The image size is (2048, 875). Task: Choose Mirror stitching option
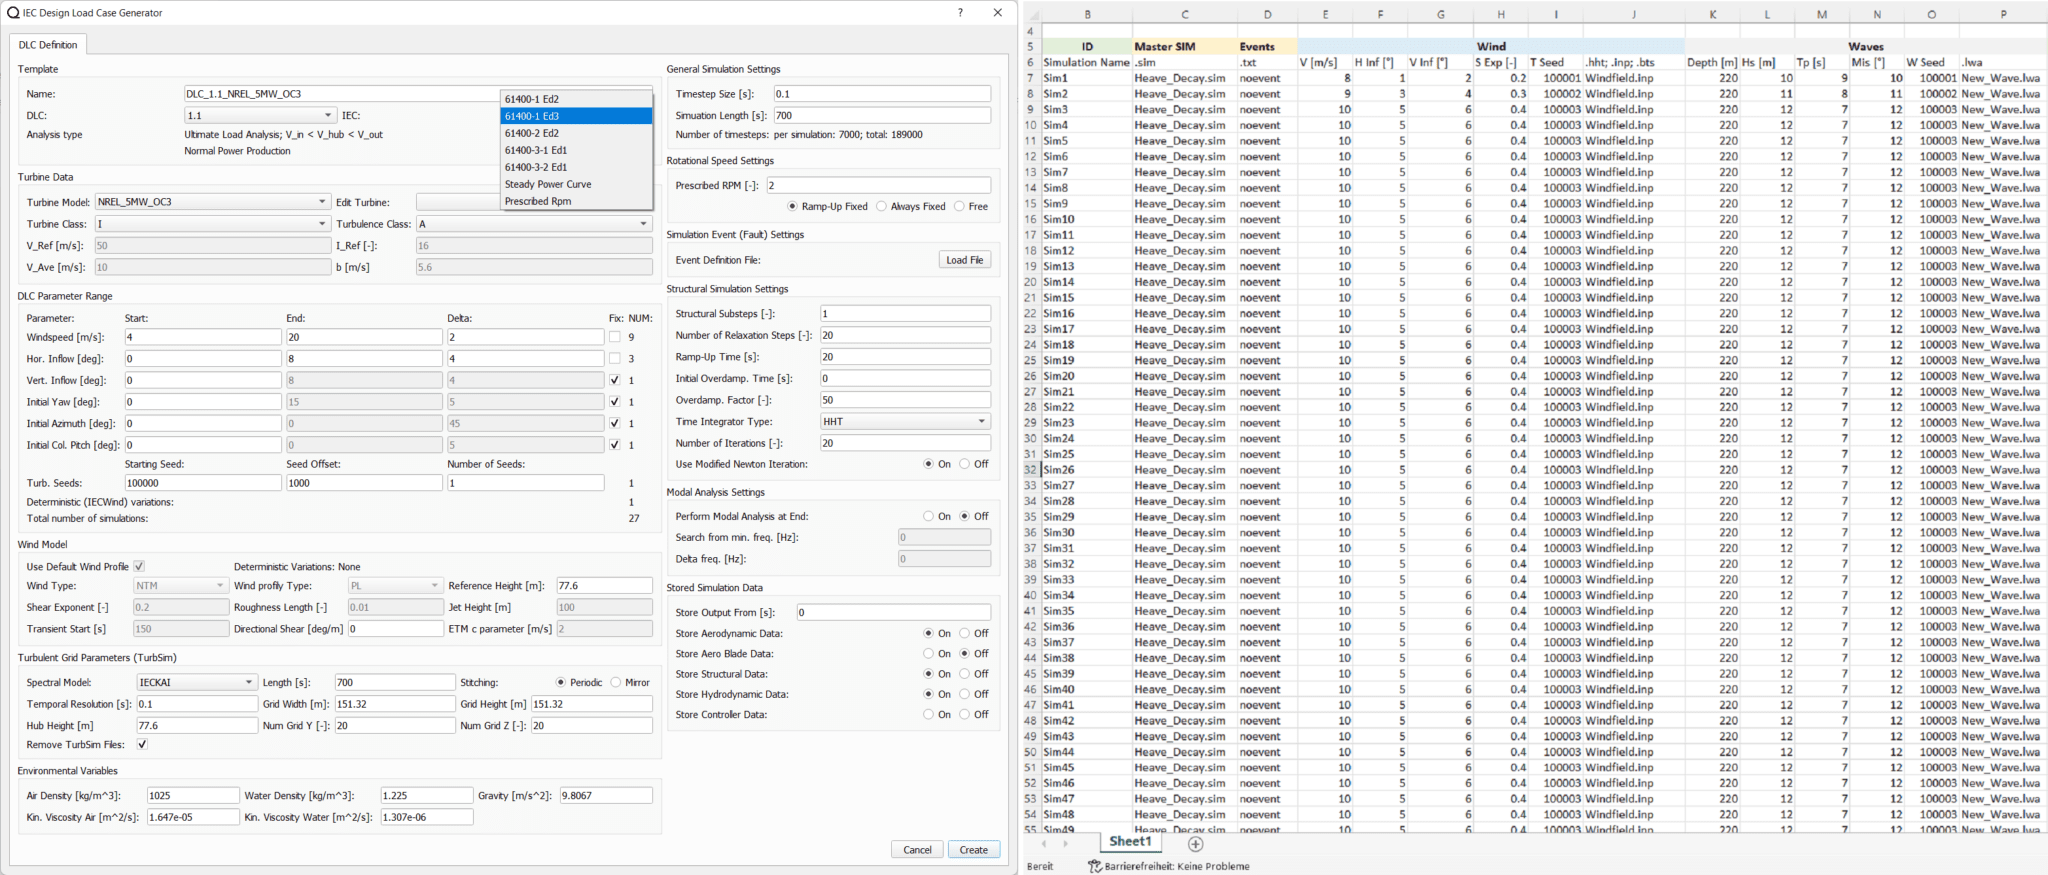coord(616,682)
